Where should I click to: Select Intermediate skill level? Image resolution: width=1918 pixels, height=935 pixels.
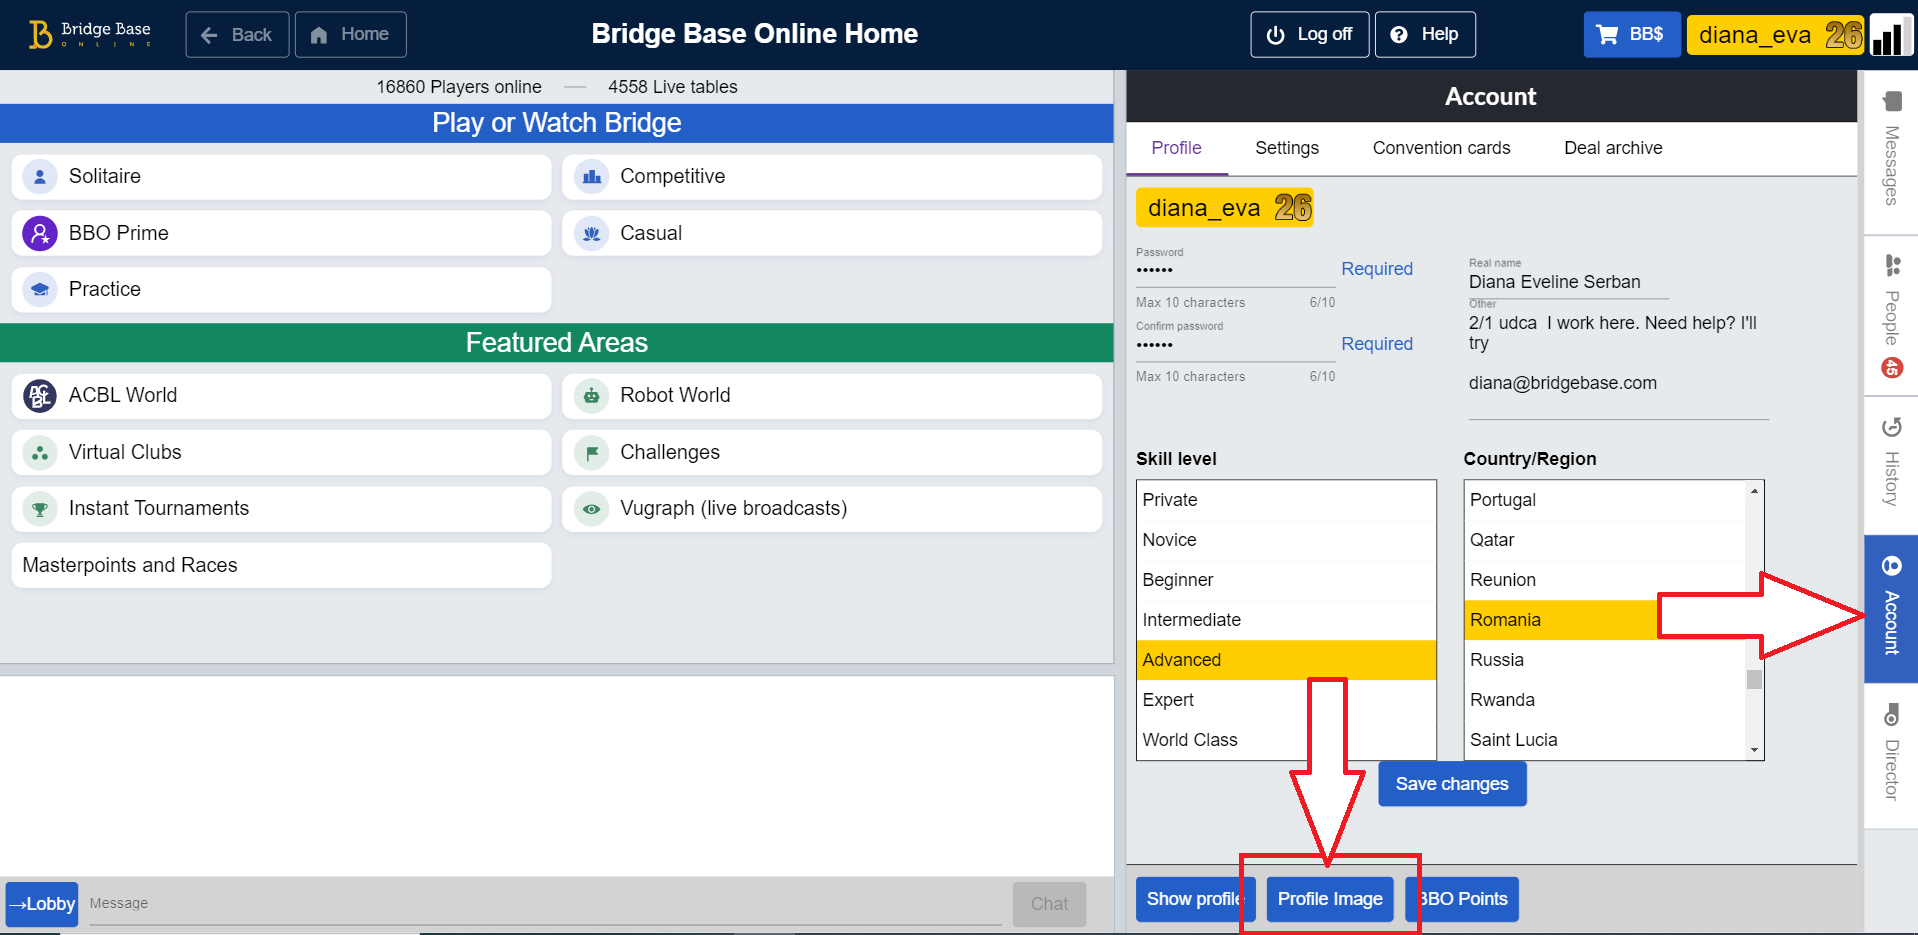click(x=1286, y=620)
